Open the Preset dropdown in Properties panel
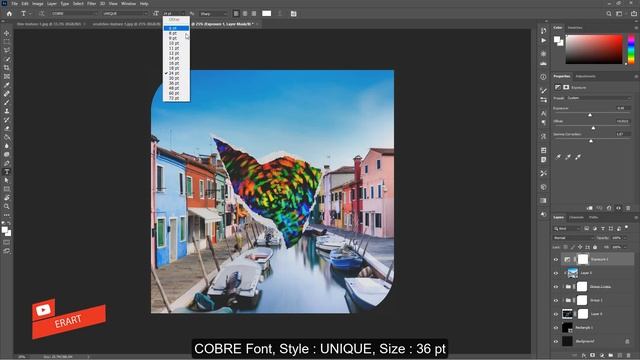 click(x=598, y=98)
